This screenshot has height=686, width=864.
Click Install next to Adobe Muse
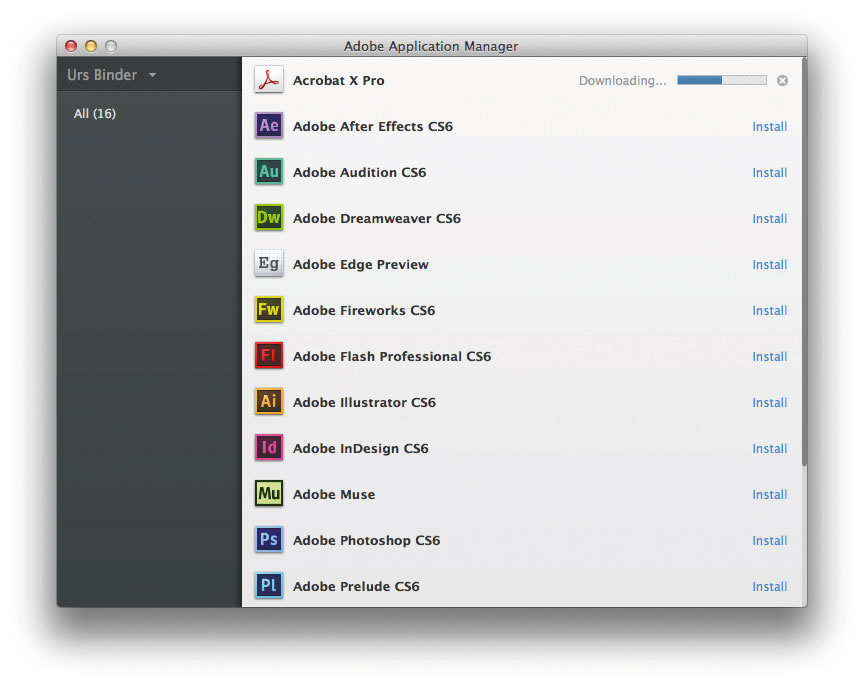click(769, 495)
